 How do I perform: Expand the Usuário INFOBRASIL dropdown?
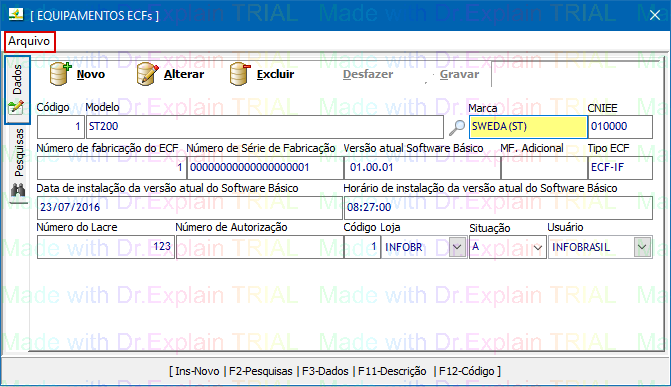pos(642,247)
